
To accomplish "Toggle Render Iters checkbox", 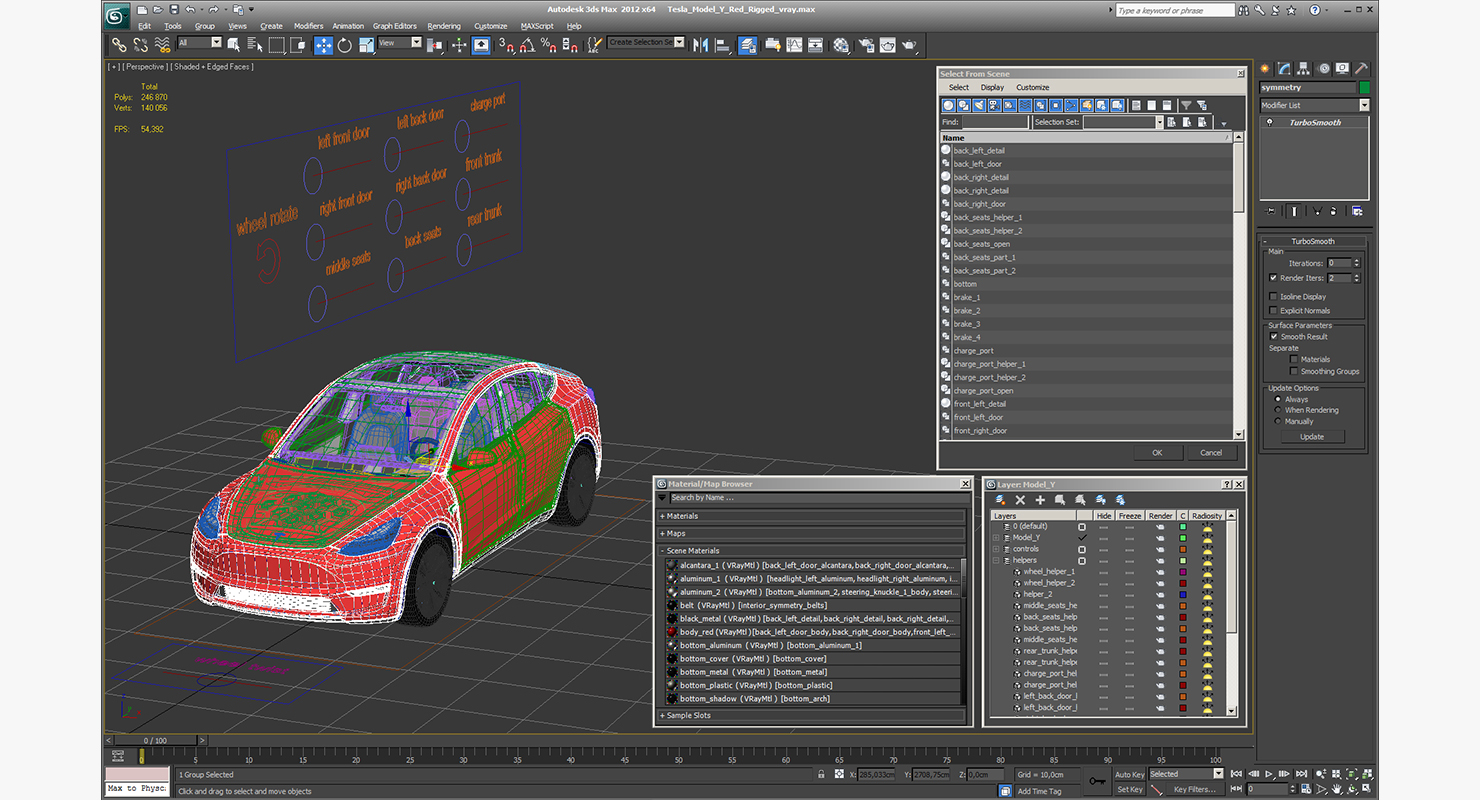I will tap(1273, 278).
